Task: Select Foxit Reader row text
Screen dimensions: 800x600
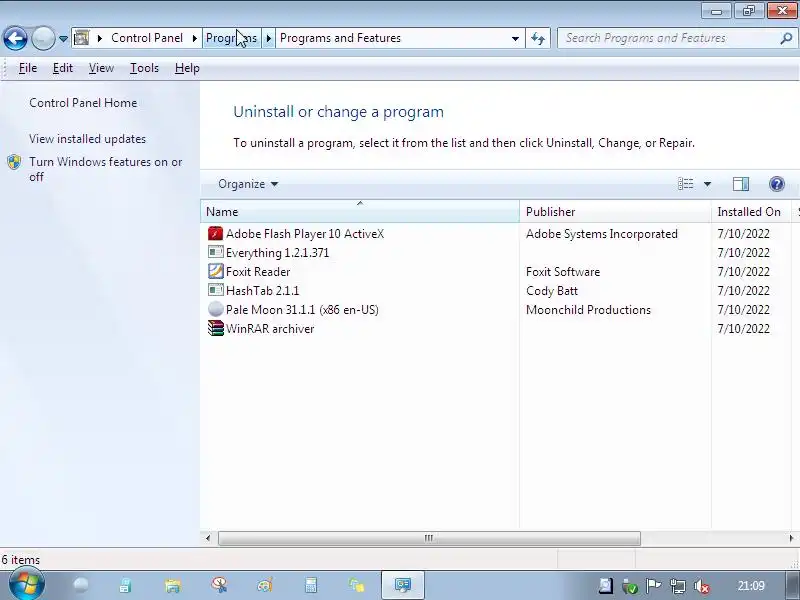Action: (x=258, y=271)
